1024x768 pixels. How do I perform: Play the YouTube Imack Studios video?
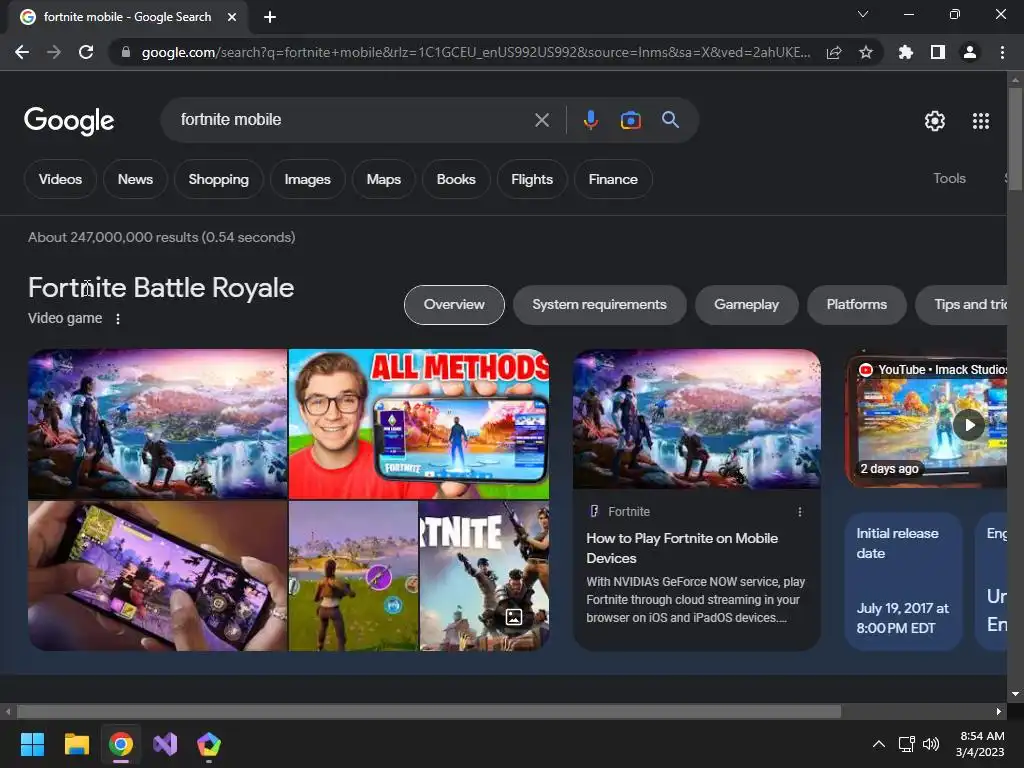(x=969, y=425)
